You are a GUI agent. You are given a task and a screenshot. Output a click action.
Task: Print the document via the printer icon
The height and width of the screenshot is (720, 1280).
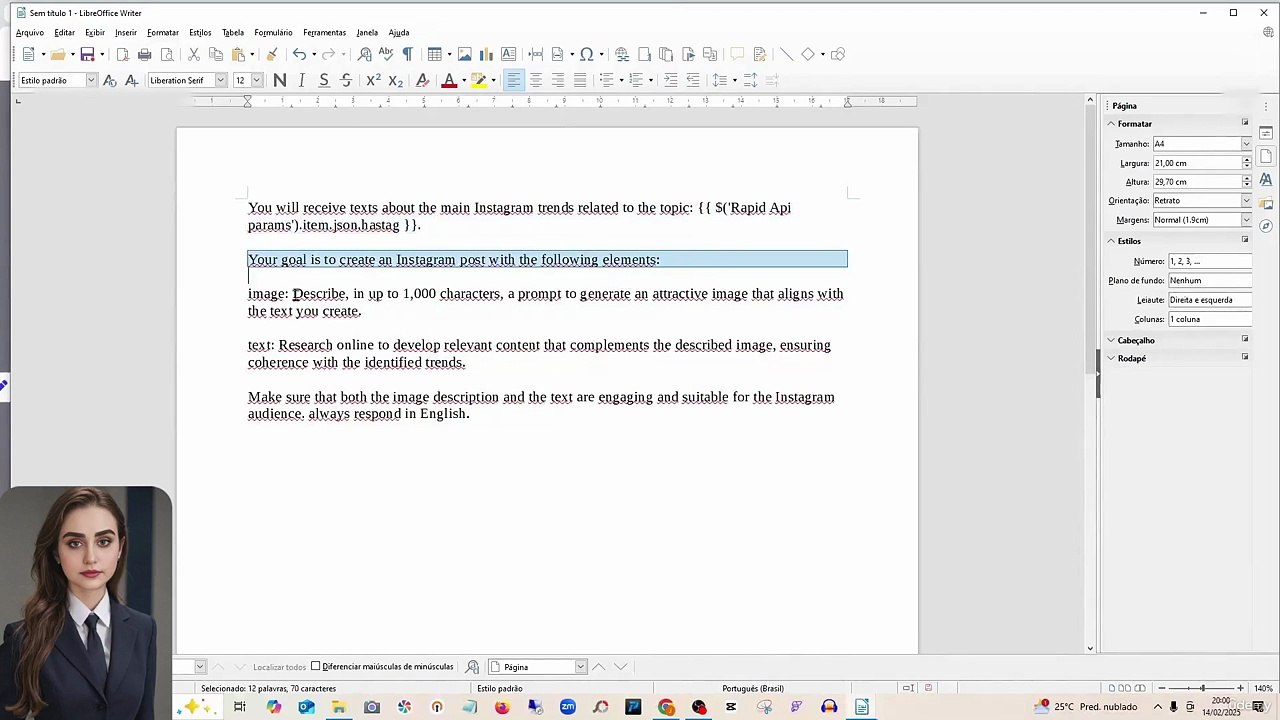tap(144, 54)
